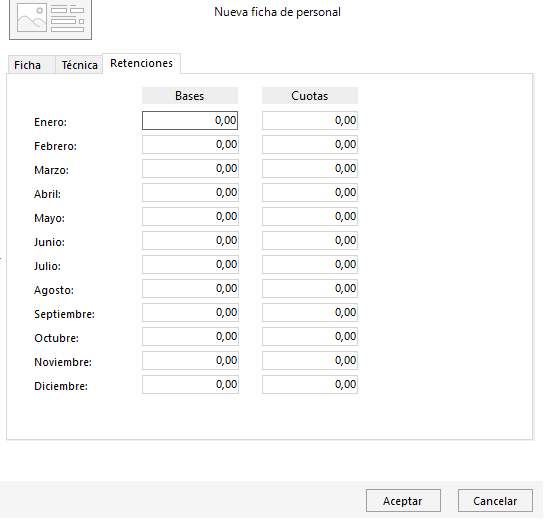Viewport: 545px width, 523px height.
Task: Click the Enero Cuotas field
Action: pyautogui.click(x=310, y=121)
